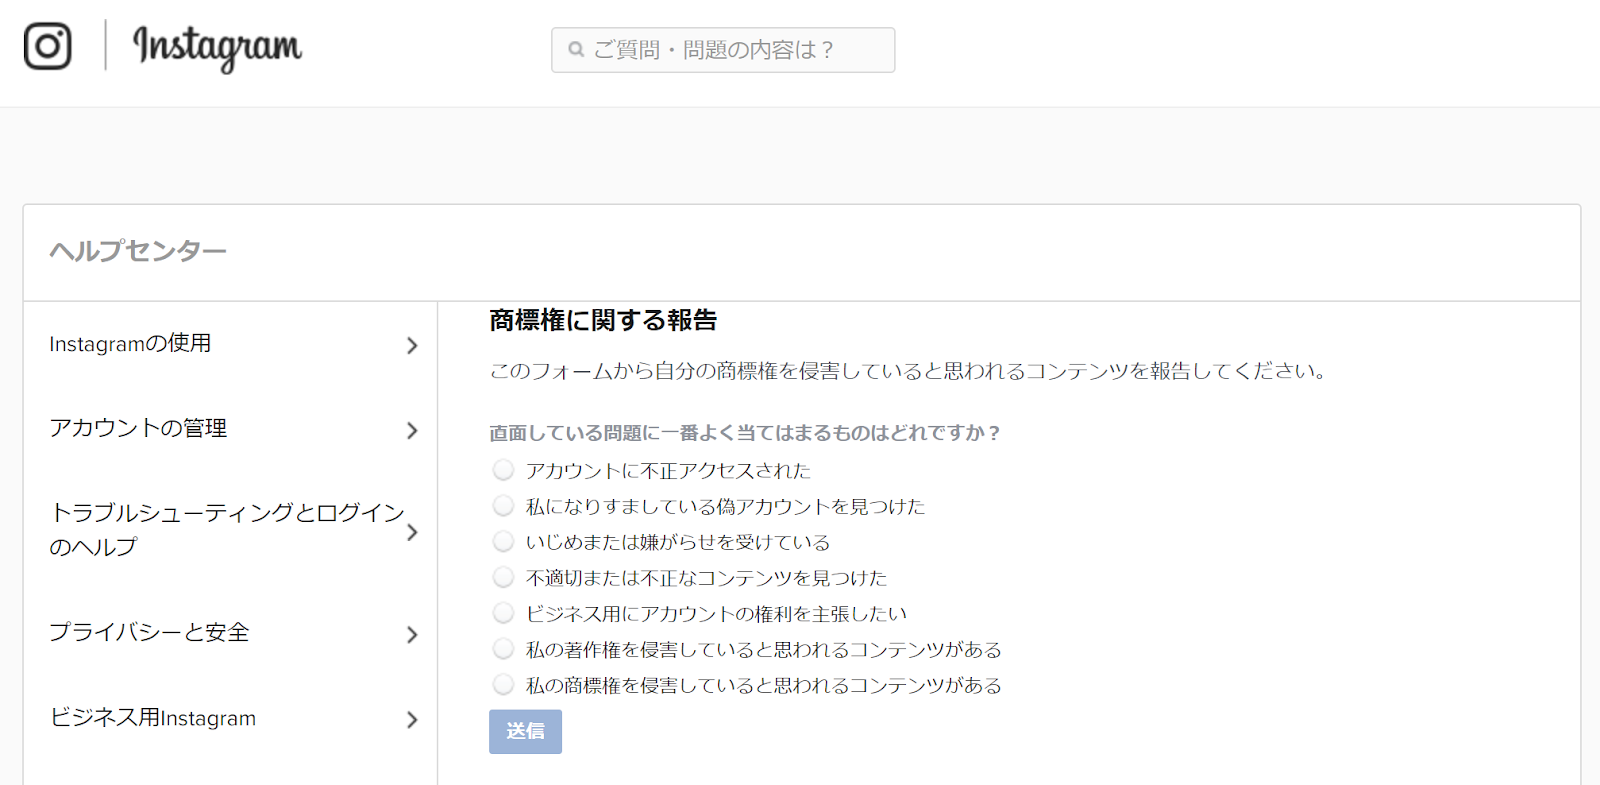The width and height of the screenshot is (1600, 785).
Task: Open ビジネス用Instagram menu item
Action: point(153,718)
